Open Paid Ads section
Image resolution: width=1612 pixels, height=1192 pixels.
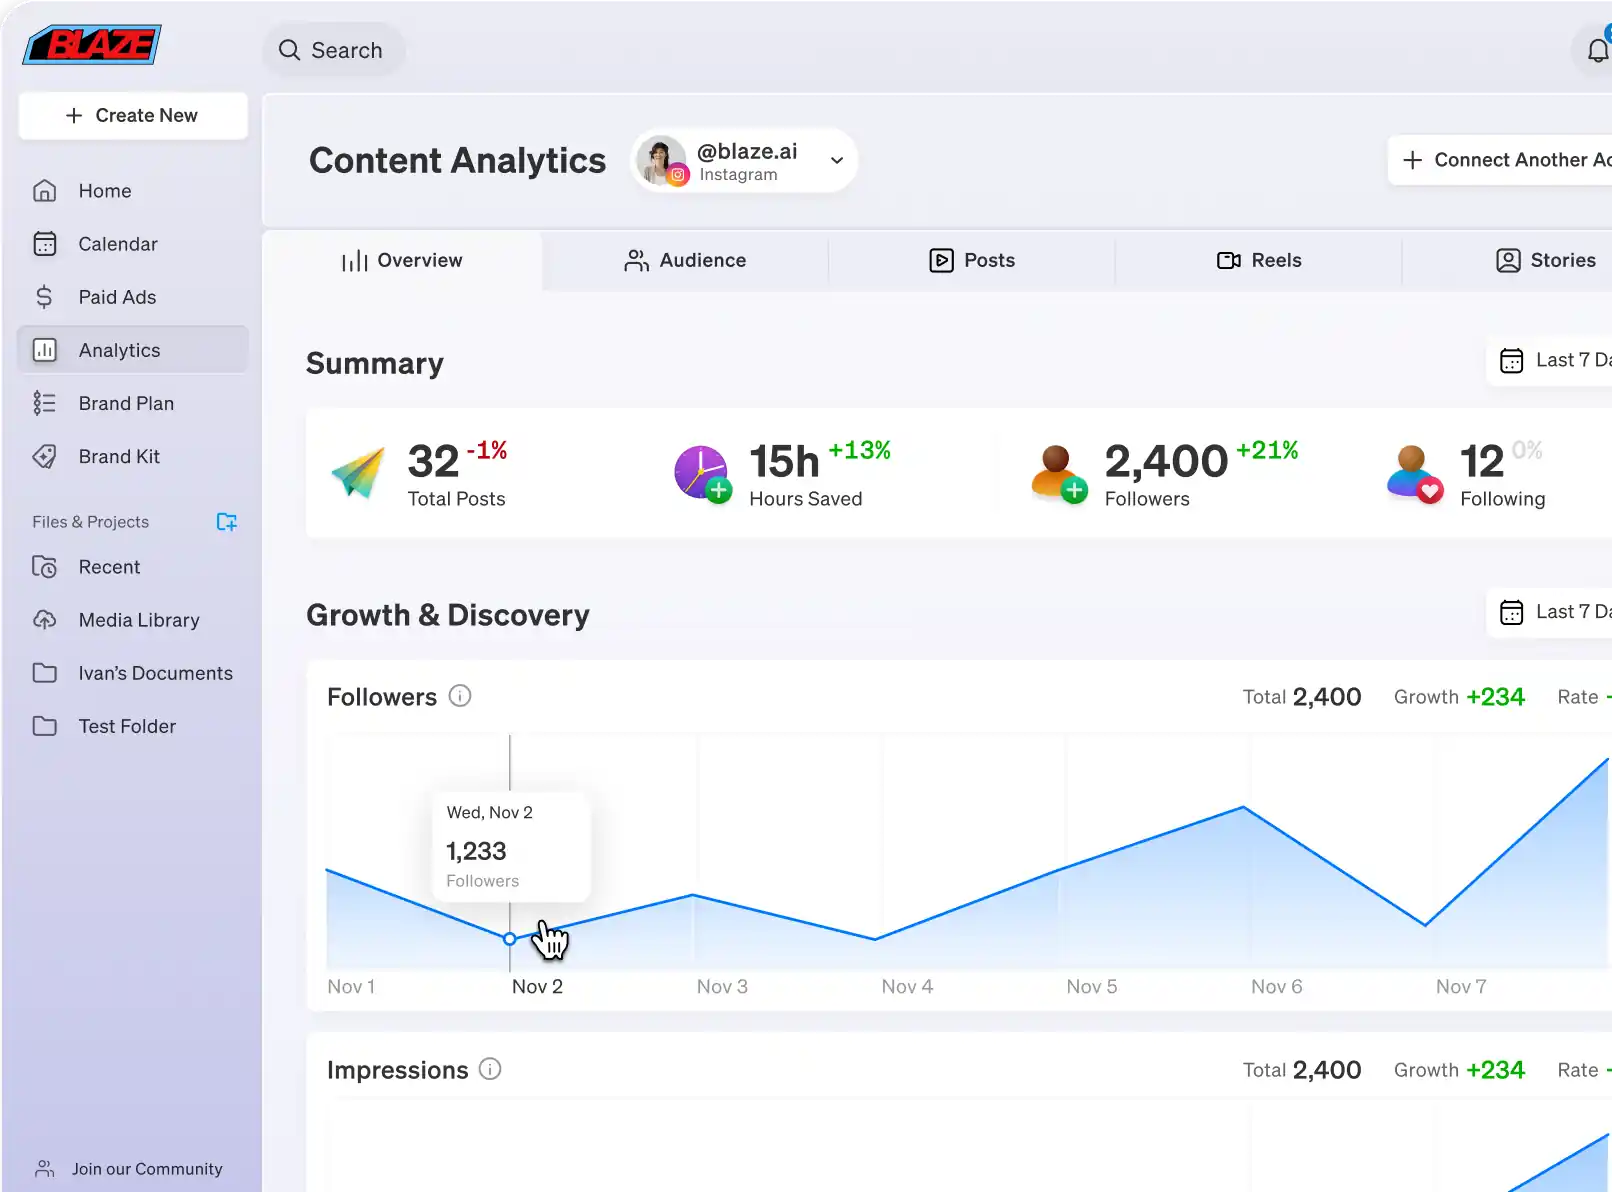[133, 297]
